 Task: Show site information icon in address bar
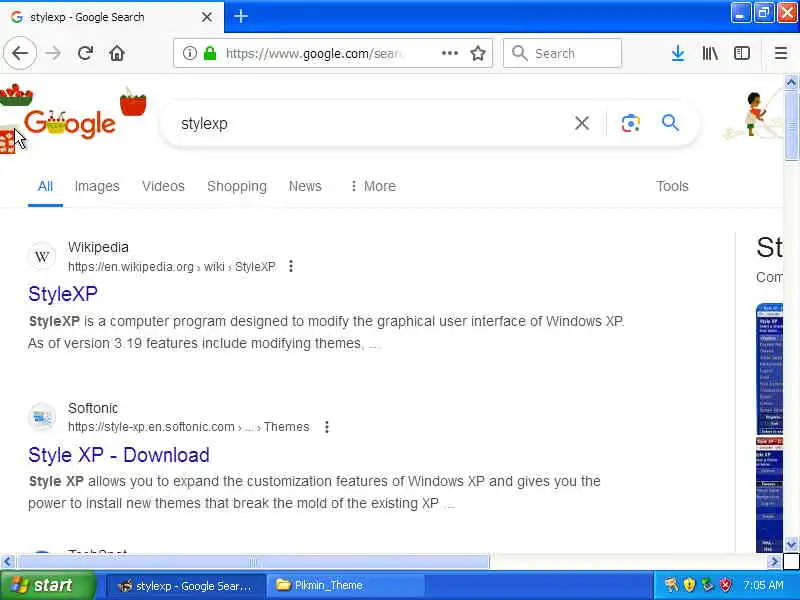click(189, 53)
